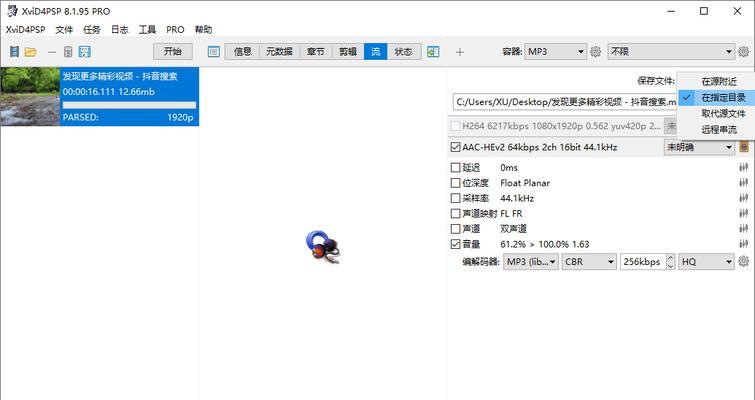Enable the 位深度 bit depth checkbox
Image resolution: width=755 pixels, height=400 pixels.
click(455, 183)
